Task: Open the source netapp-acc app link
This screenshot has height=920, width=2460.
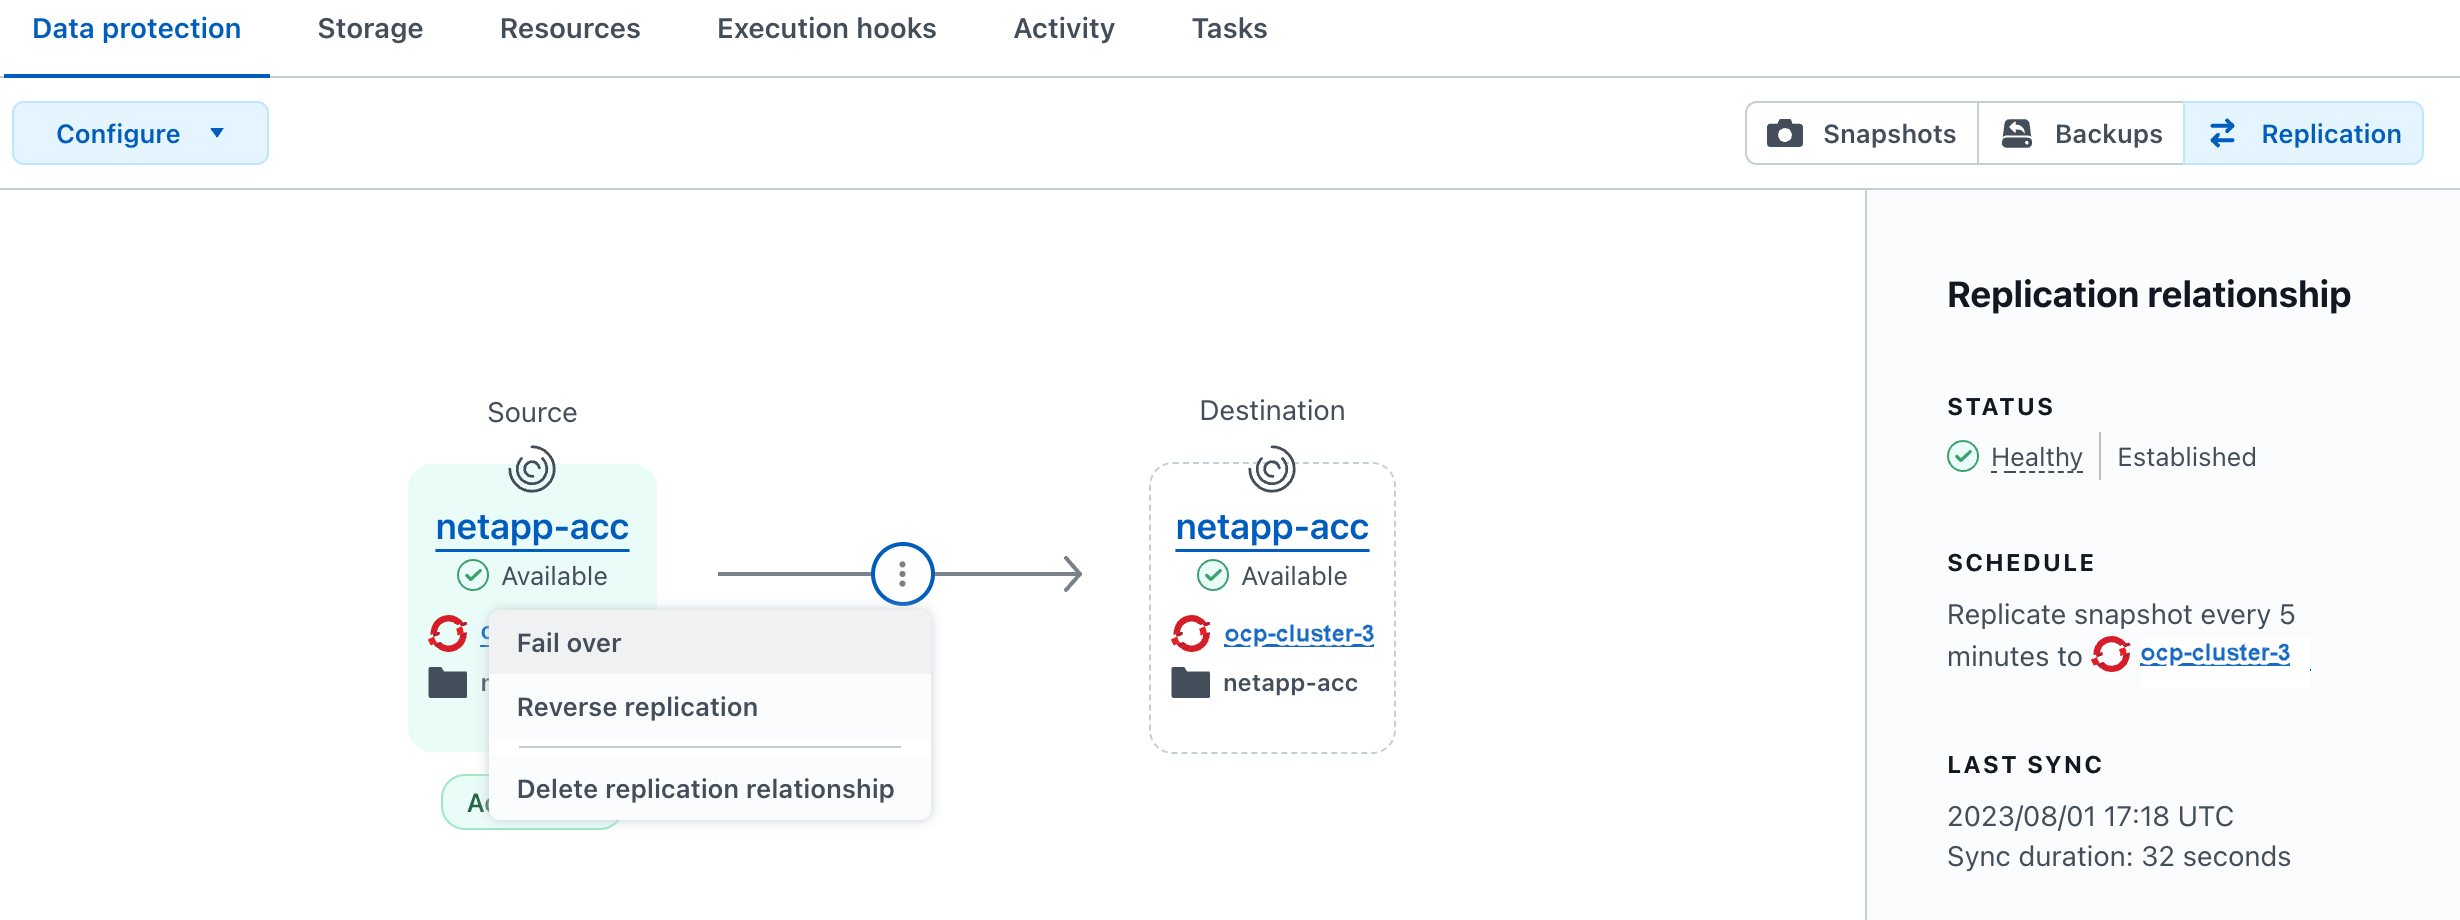Action: [x=532, y=527]
